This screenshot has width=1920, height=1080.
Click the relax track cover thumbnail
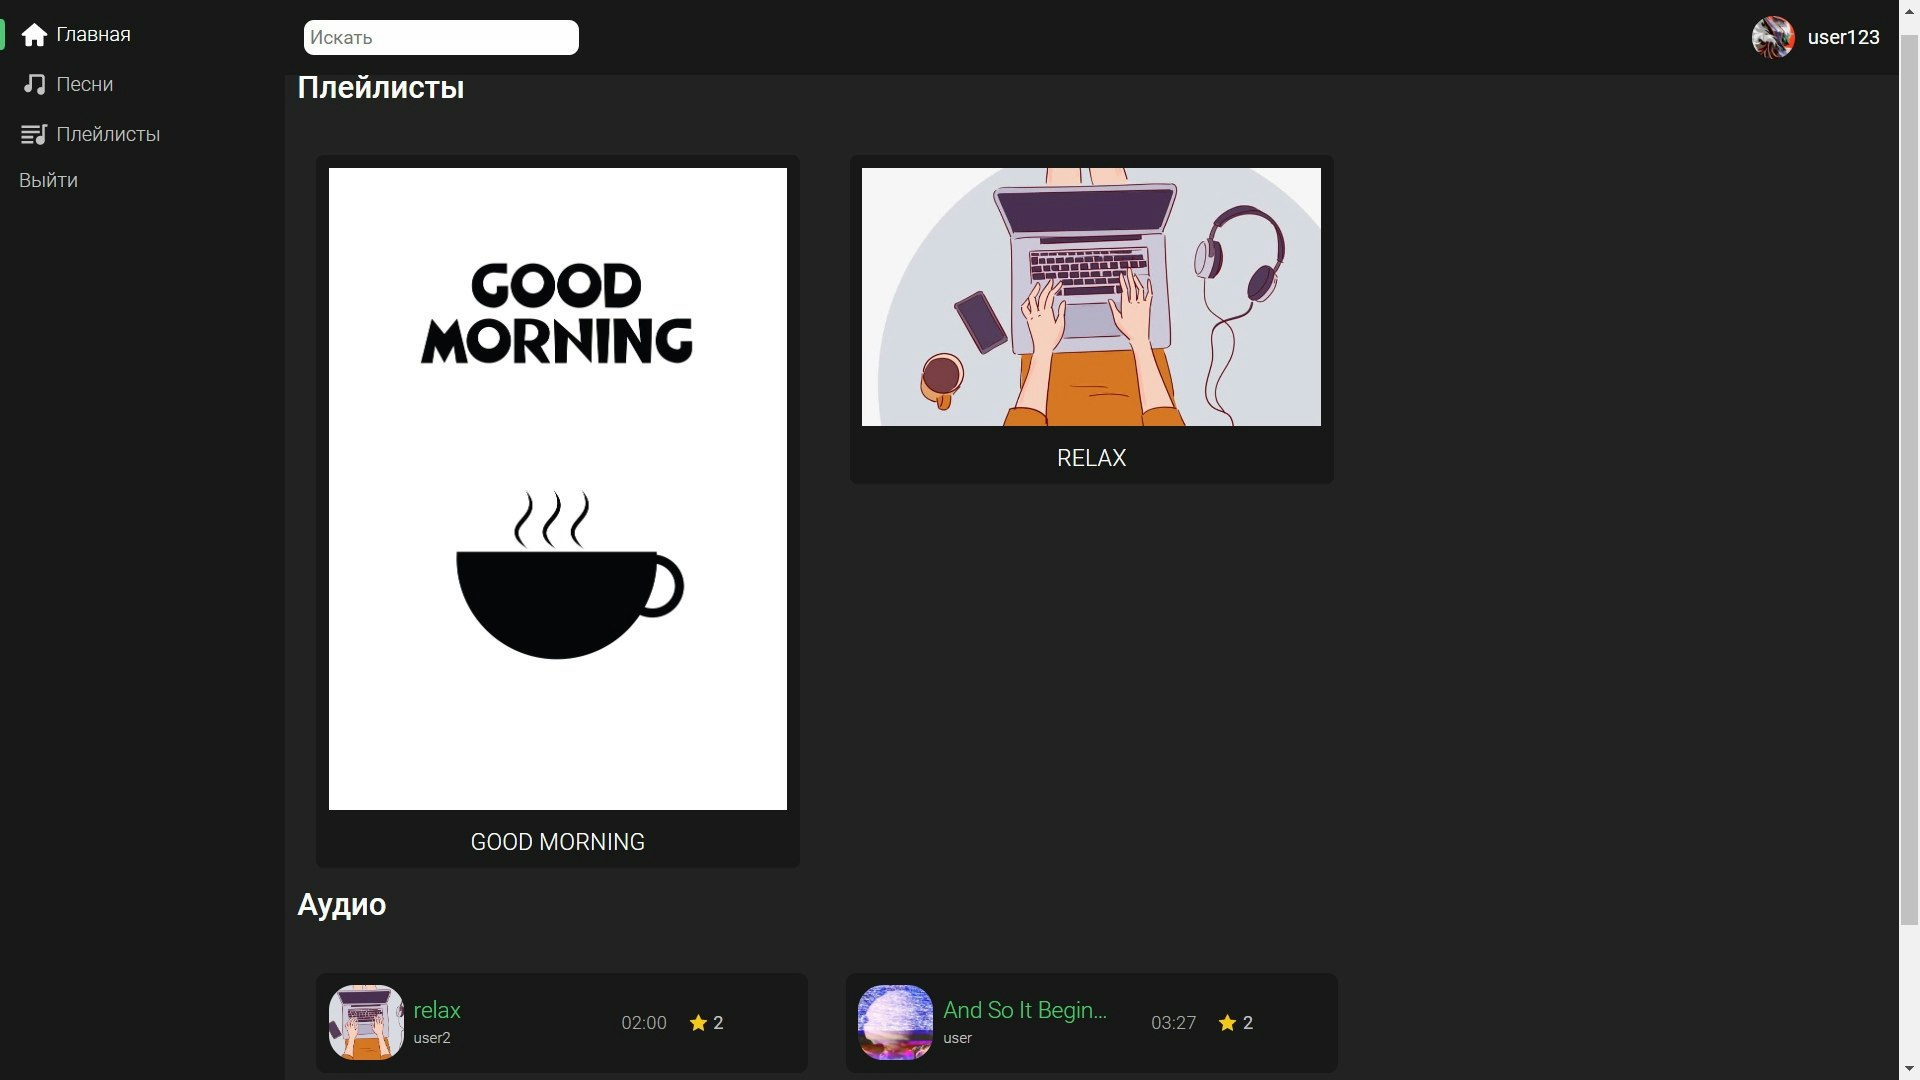point(366,1022)
